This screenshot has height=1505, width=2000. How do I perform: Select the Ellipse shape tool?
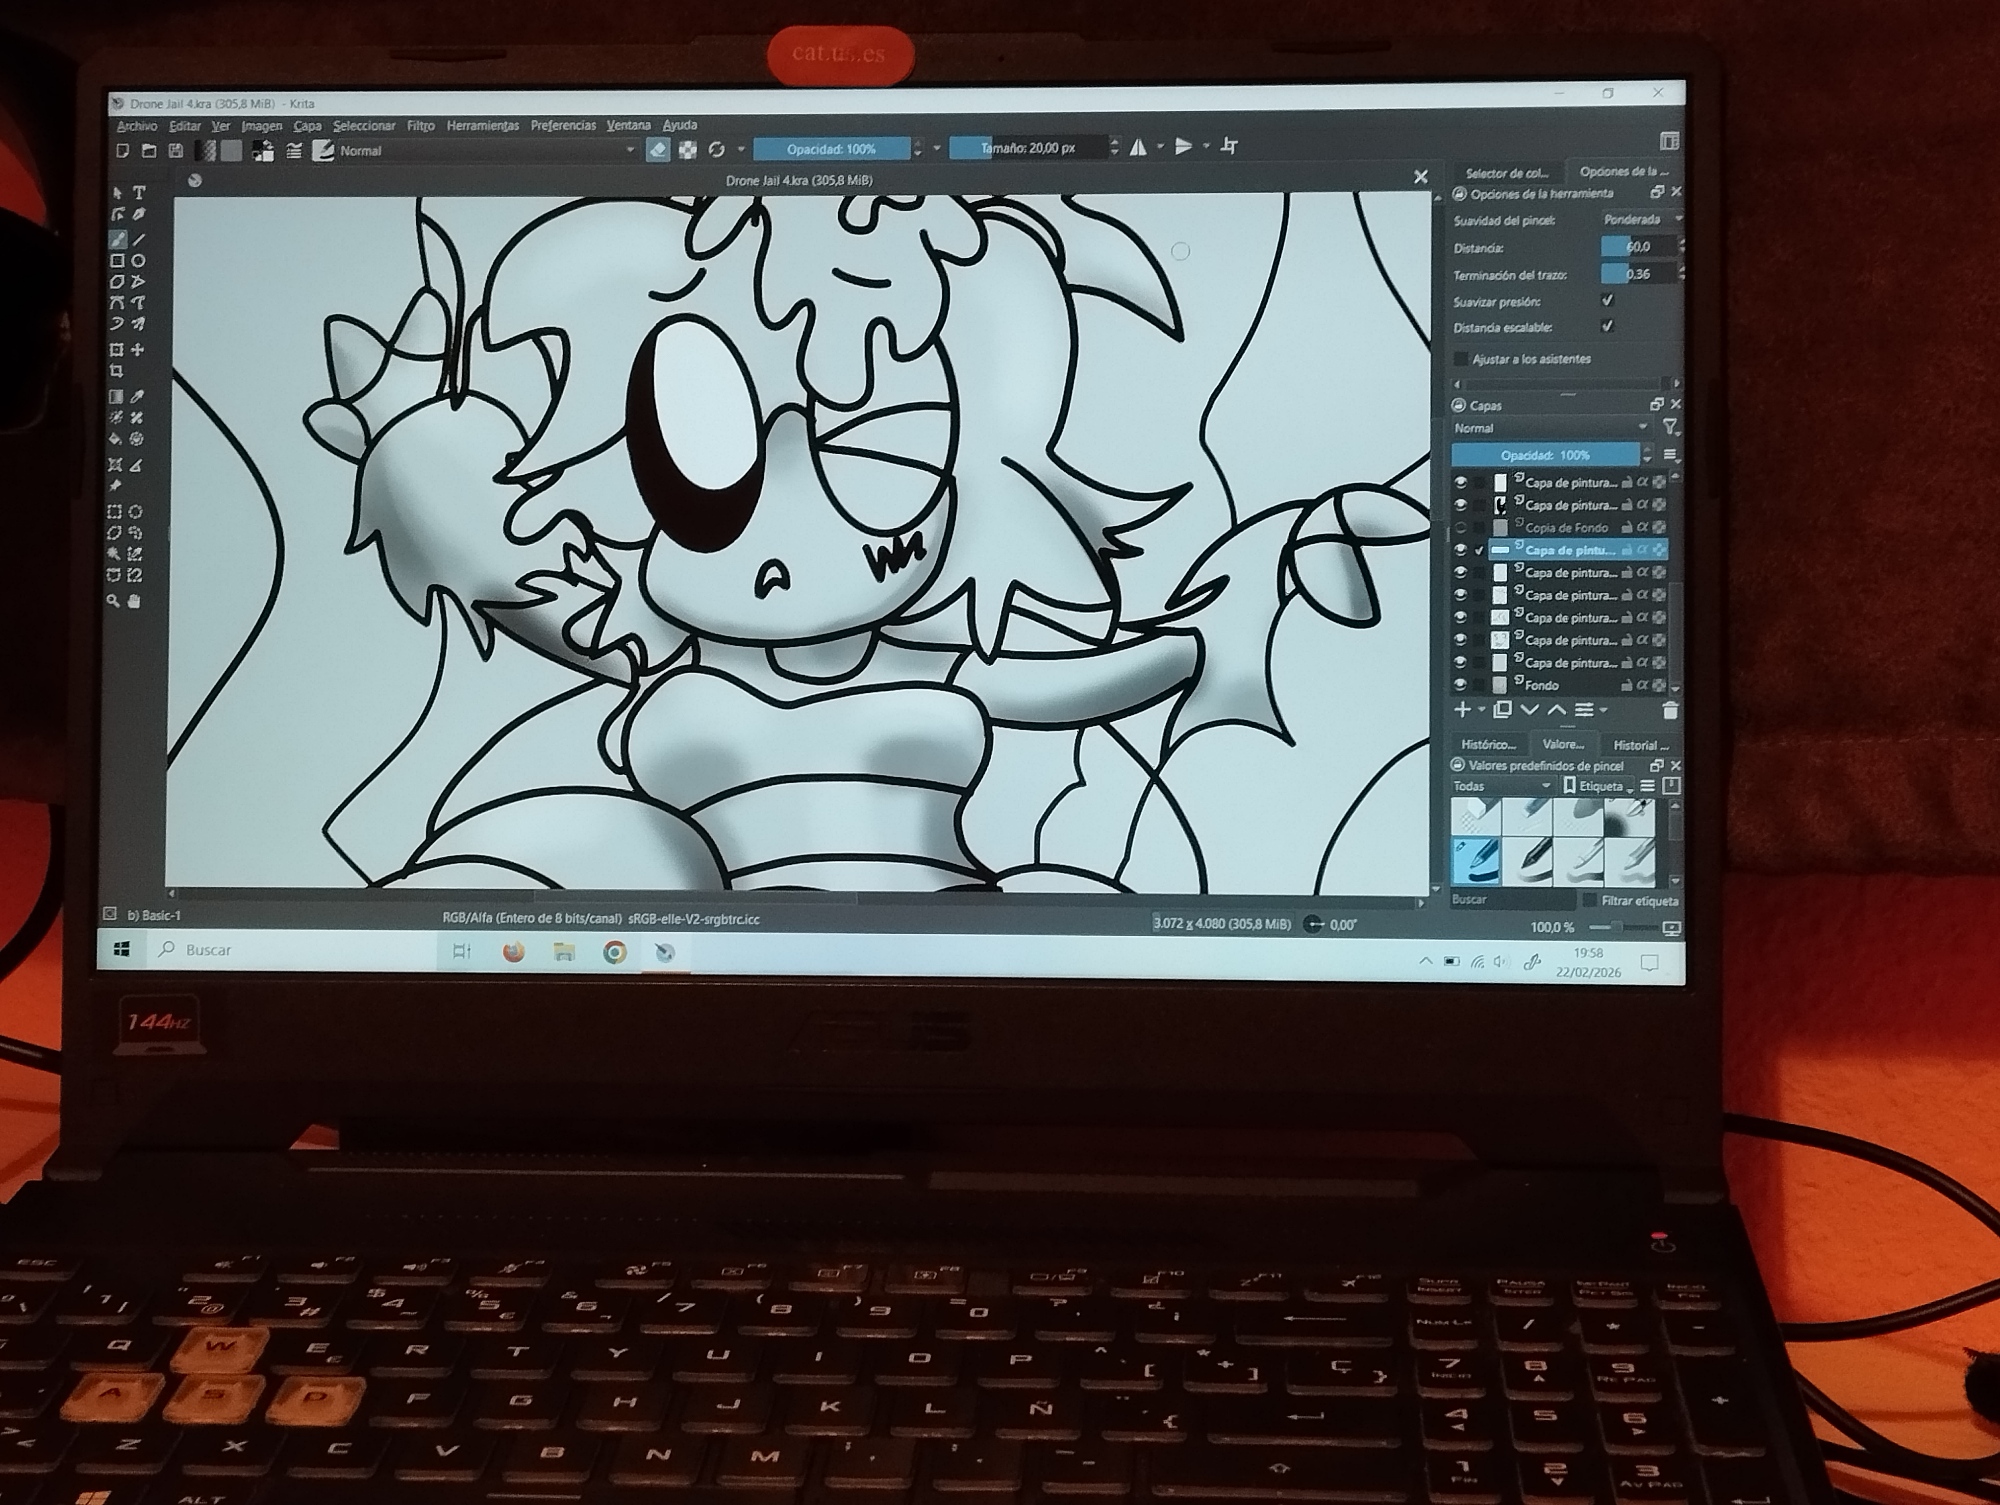(x=139, y=261)
